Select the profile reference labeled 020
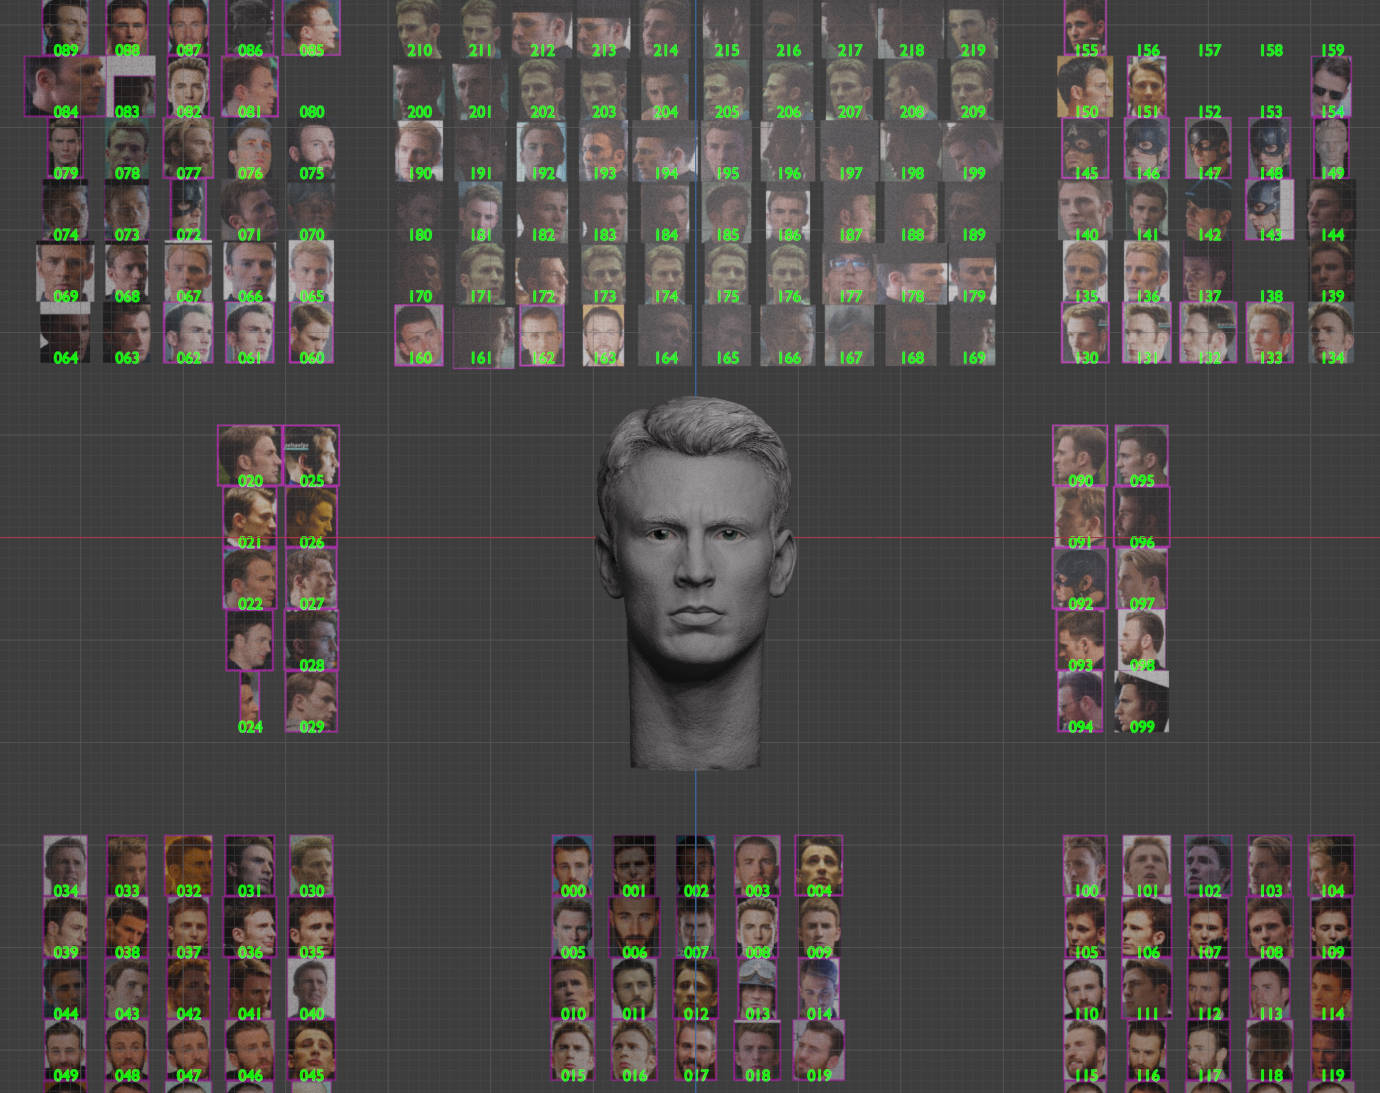Image resolution: width=1380 pixels, height=1093 pixels. click(x=249, y=455)
